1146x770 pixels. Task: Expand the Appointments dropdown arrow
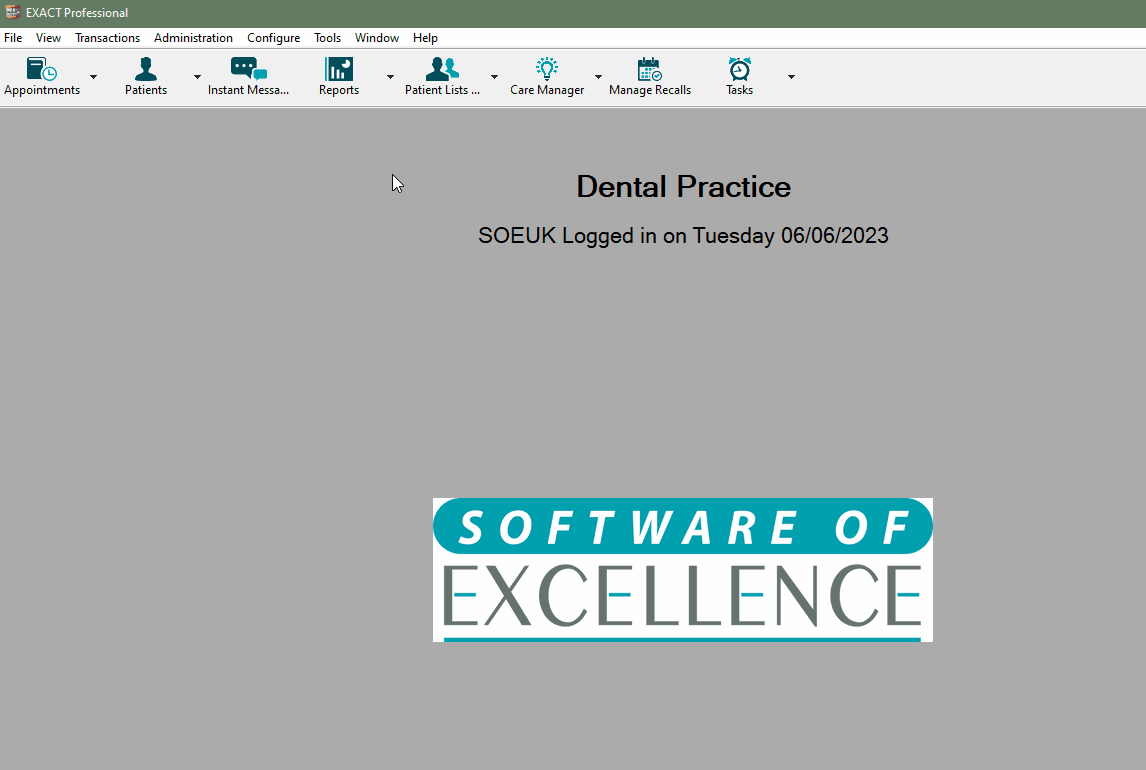tap(94, 77)
